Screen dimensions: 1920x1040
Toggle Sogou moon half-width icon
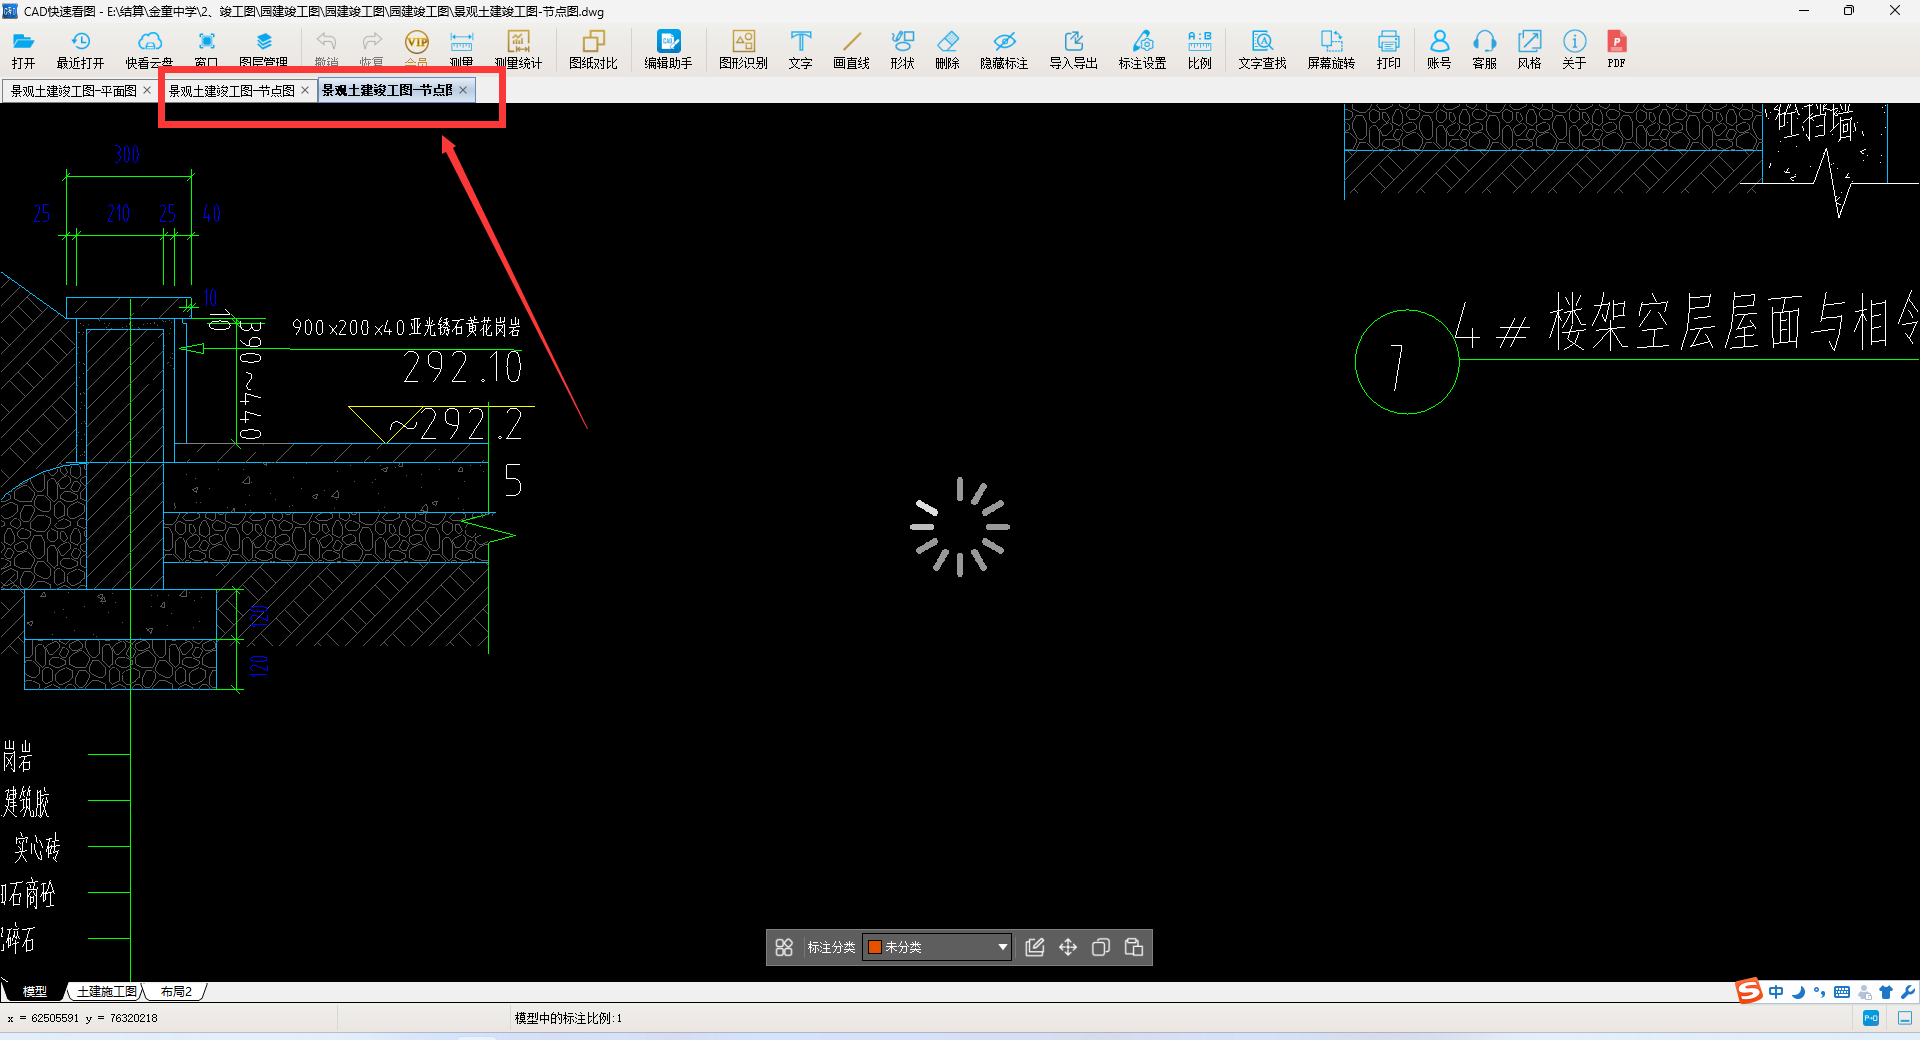[1798, 992]
